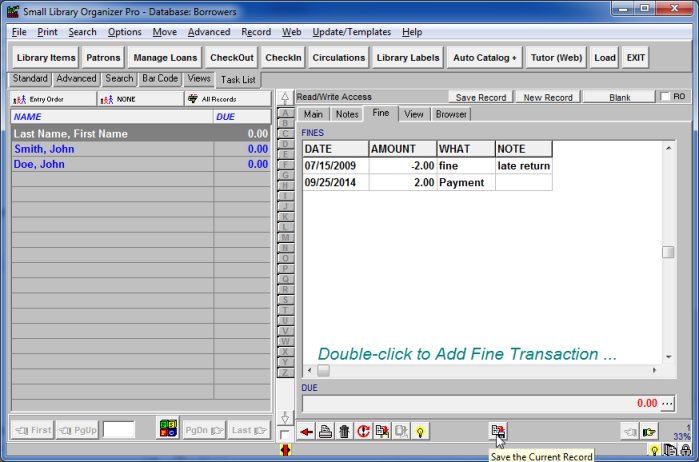Viewport: 699px width, 462px height.
Task: Click the AMOUNT column header
Action: tap(403, 149)
